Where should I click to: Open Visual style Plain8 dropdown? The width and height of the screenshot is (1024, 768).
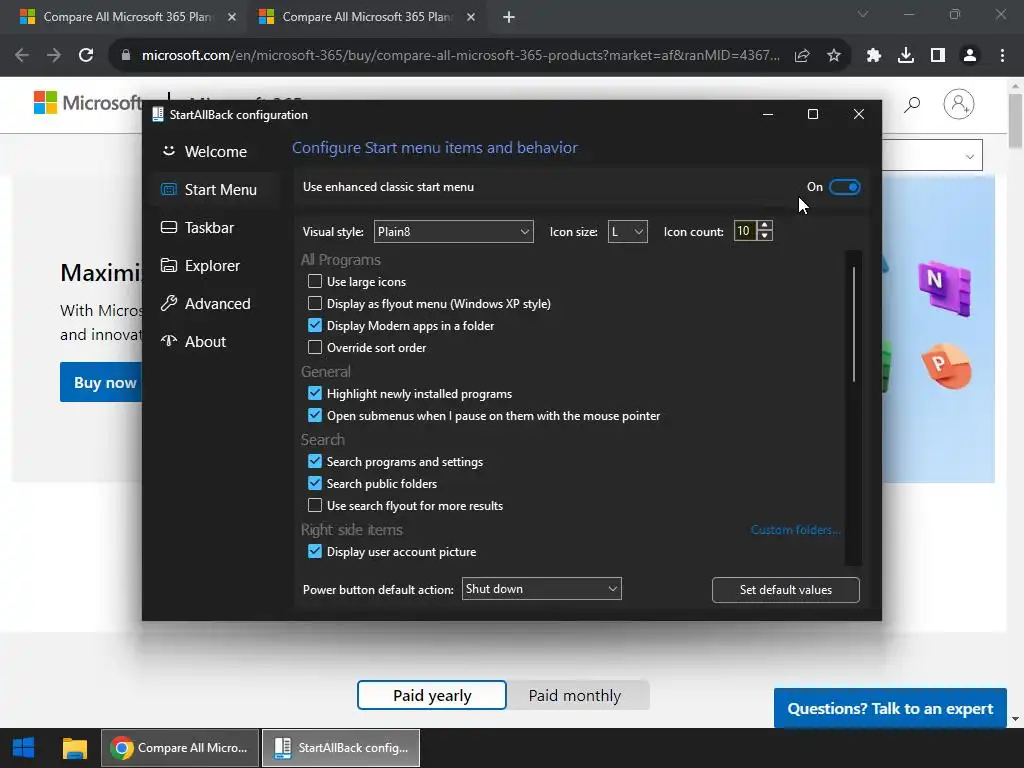[453, 232]
